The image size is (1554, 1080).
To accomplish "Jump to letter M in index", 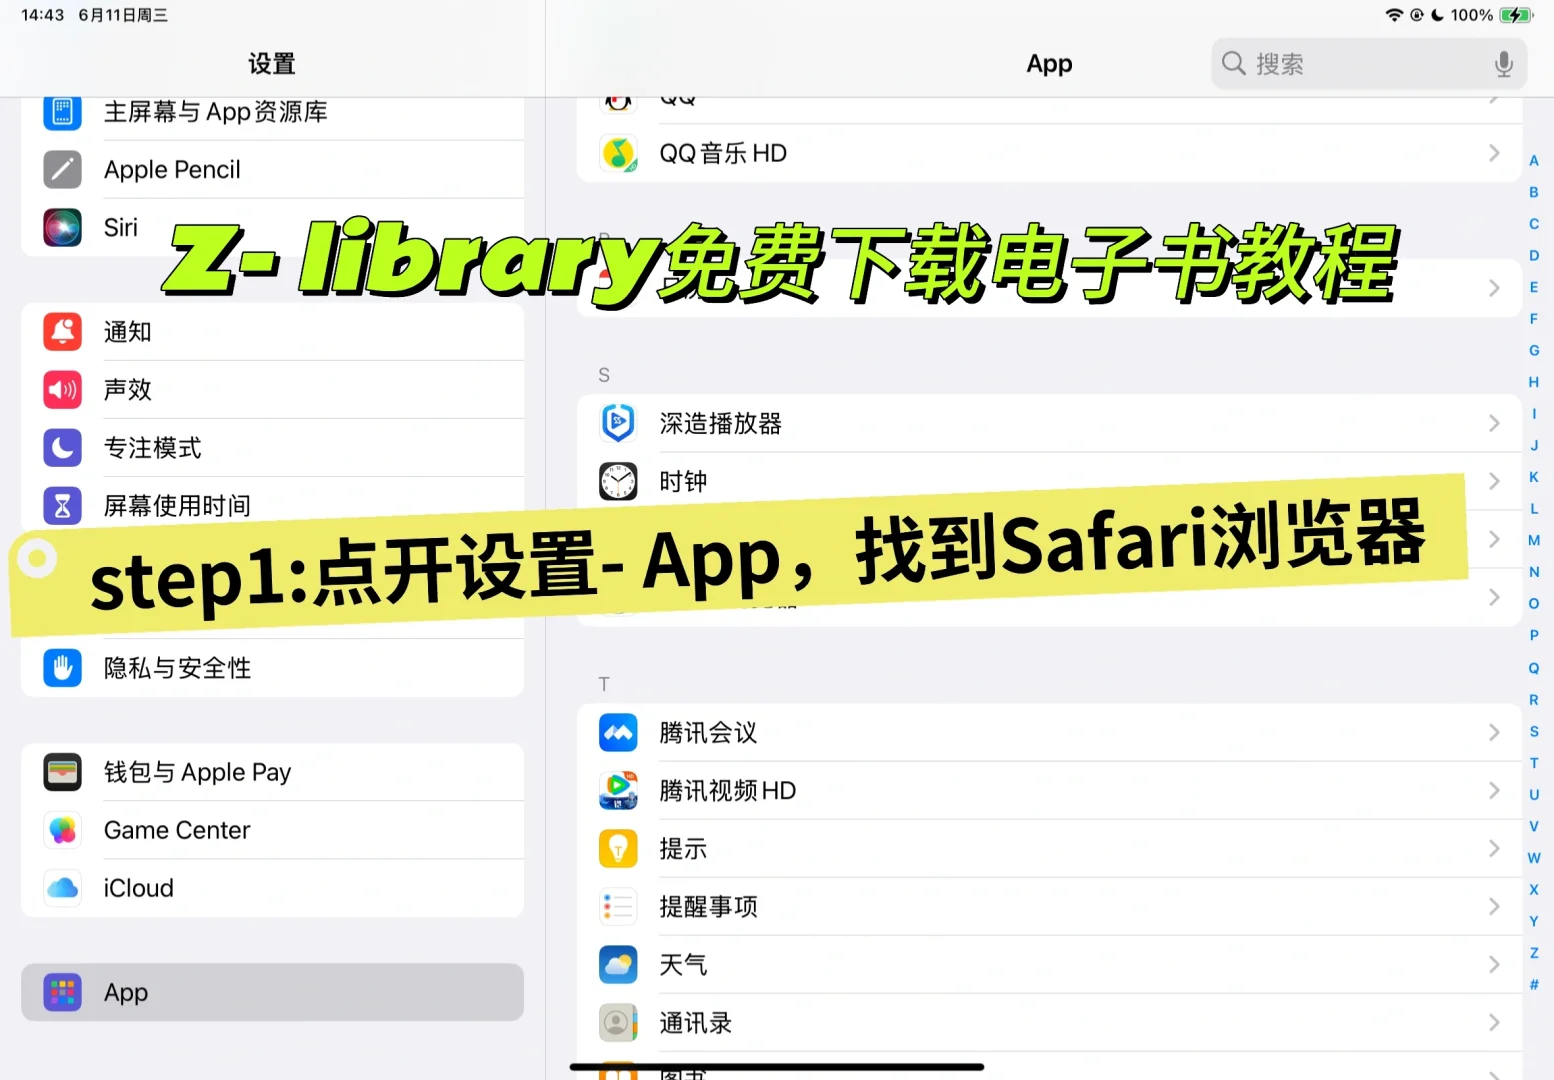I will point(1534,540).
